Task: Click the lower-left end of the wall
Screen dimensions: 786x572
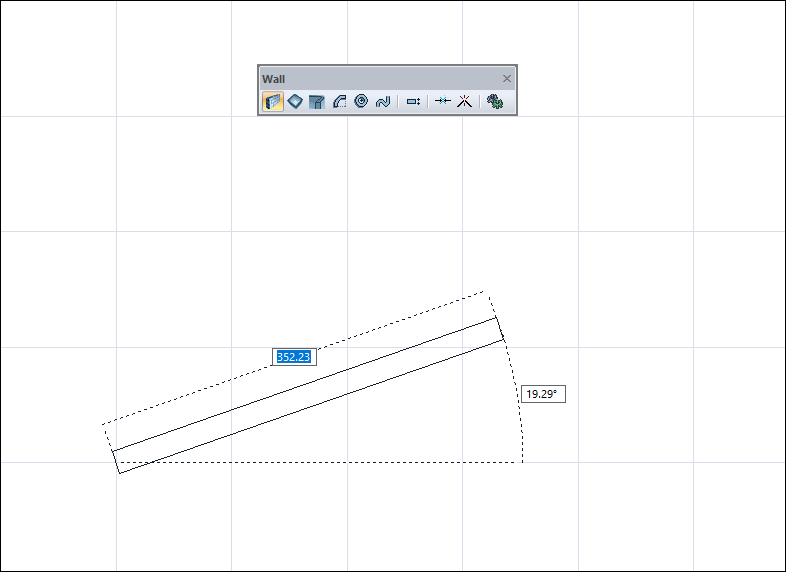Action: tap(116, 461)
